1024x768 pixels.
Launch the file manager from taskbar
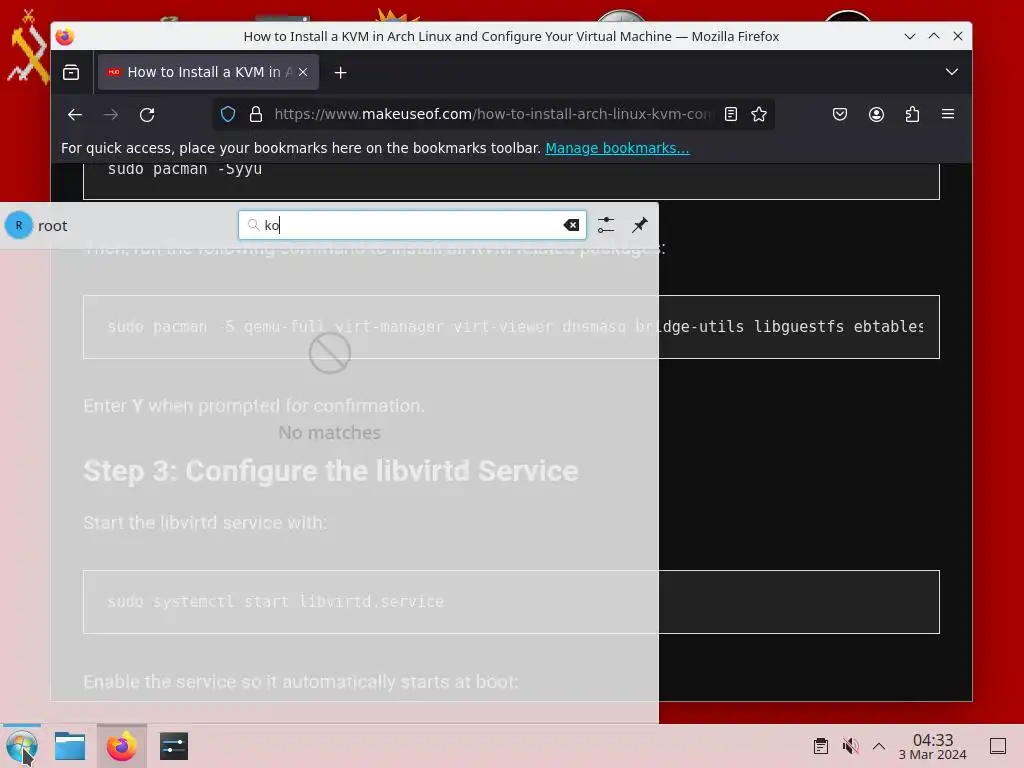coord(70,746)
